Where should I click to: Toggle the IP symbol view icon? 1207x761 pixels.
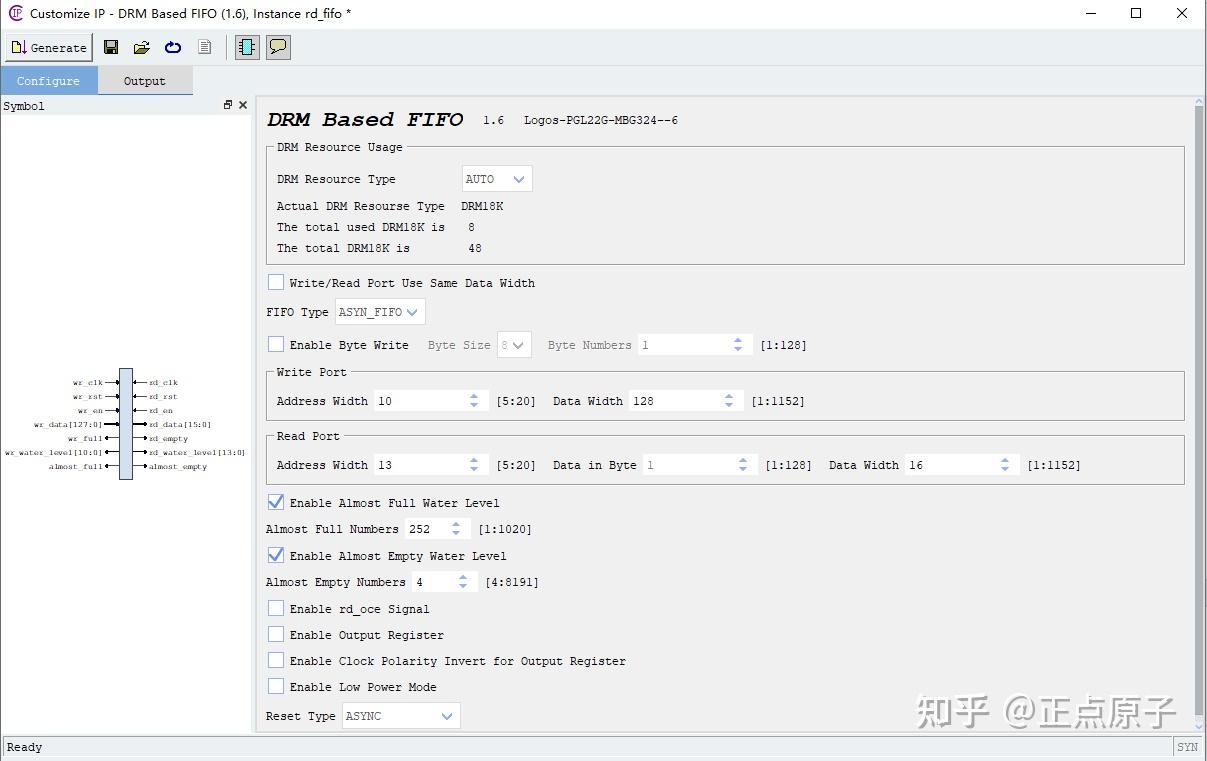[x=246, y=46]
